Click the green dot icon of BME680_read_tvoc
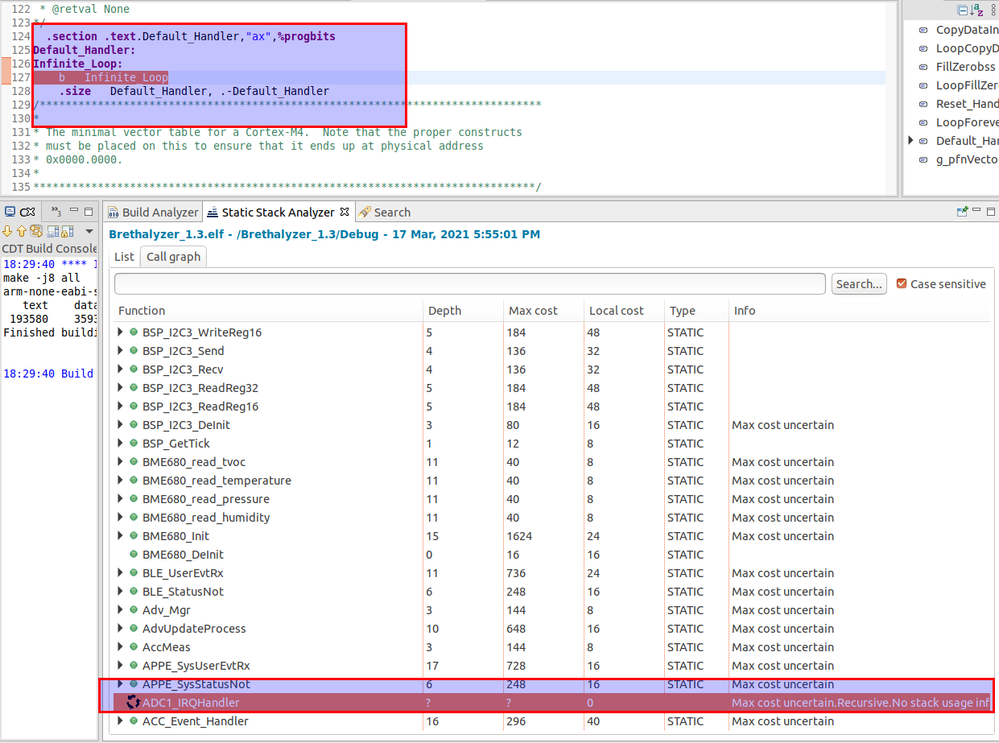Viewport: 999px width, 743px height. [x=134, y=461]
